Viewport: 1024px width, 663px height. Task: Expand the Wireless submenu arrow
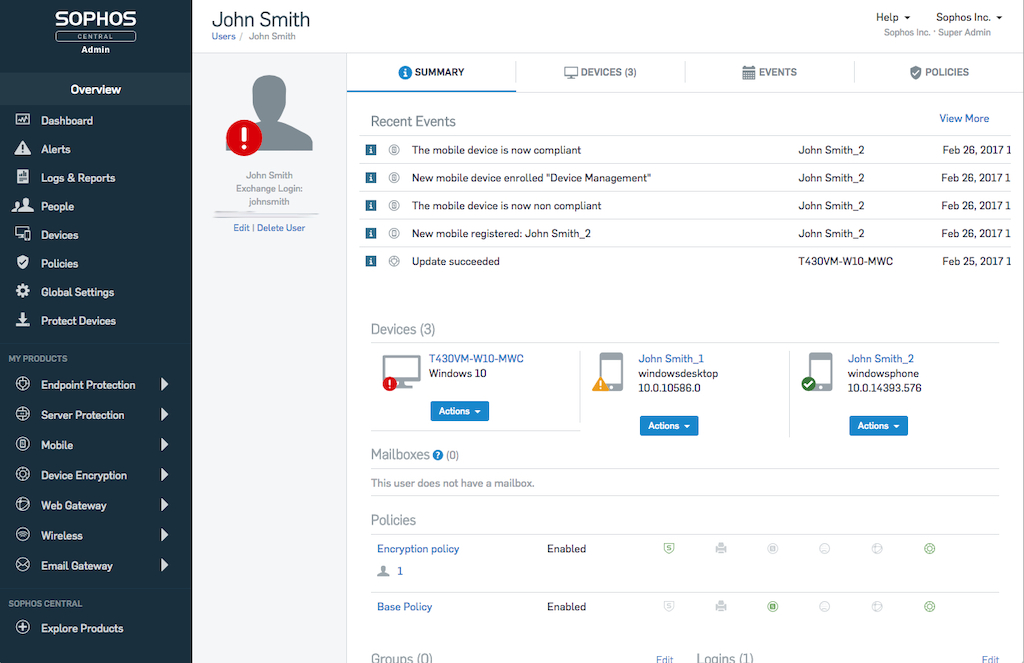coord(165,534)
